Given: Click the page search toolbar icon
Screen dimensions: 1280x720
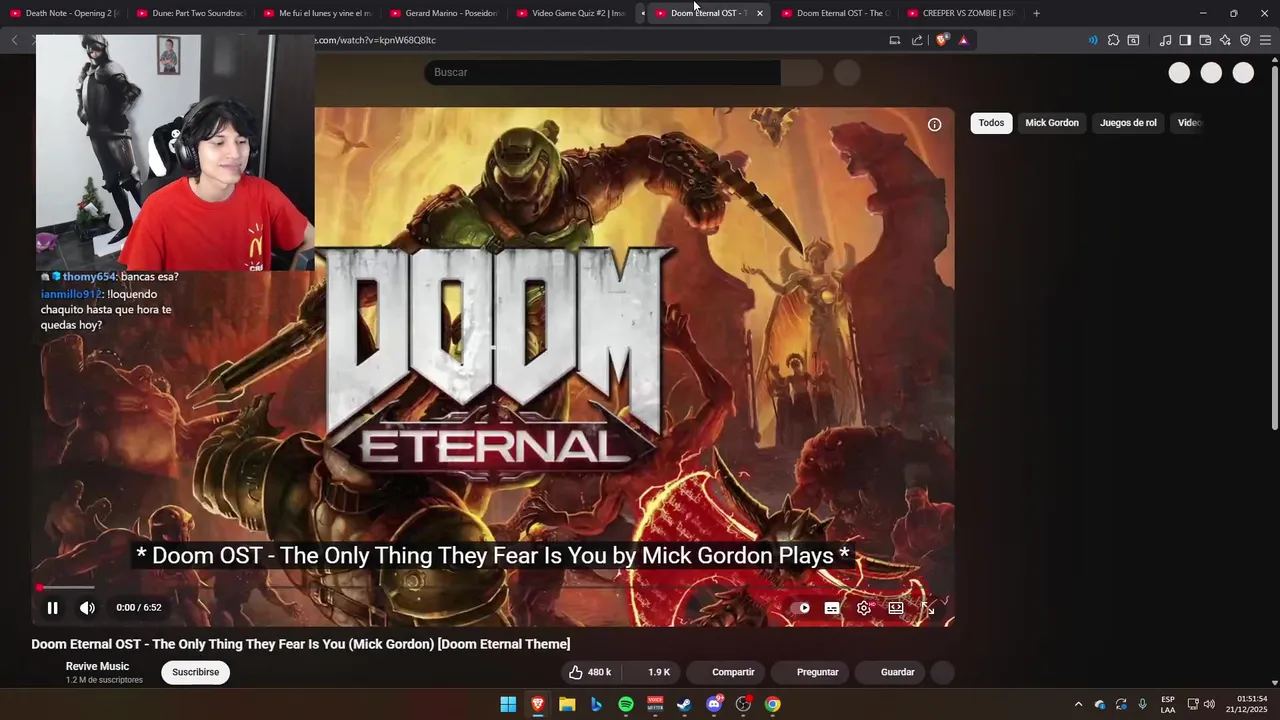Looking at the screenshot, I should pyautogui.click(x=1133, y=40).
